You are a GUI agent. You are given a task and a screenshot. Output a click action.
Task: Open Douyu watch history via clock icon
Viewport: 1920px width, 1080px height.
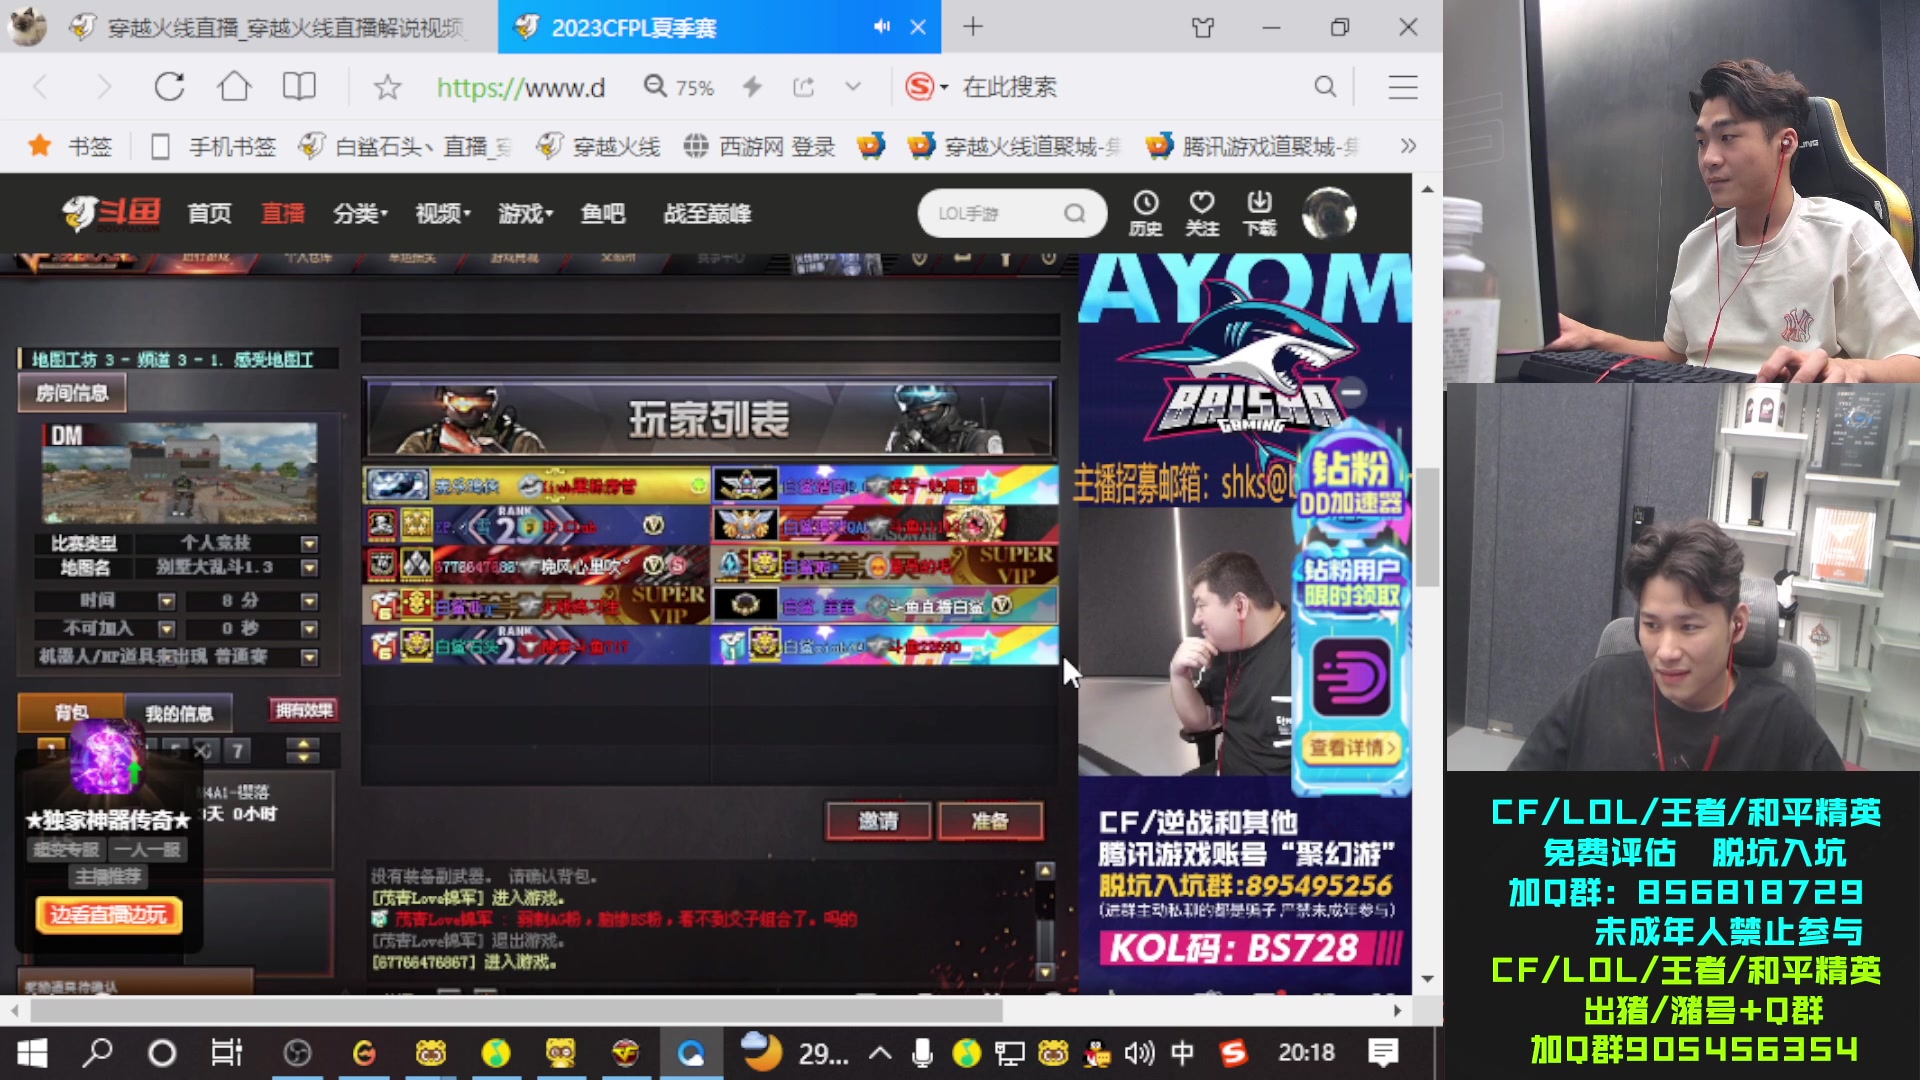click(1146, 213)
